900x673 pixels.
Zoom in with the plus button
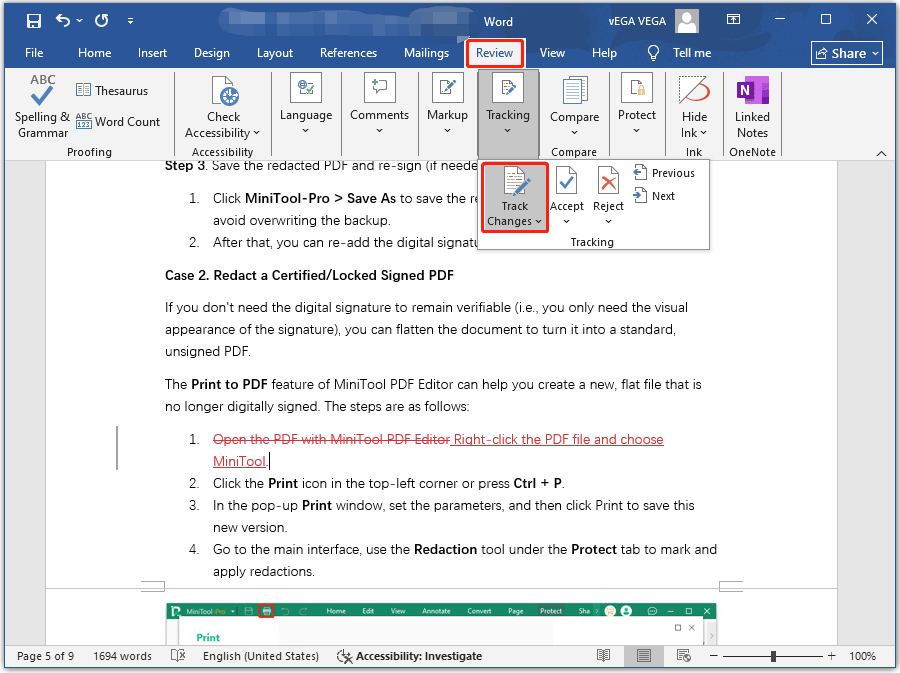[x=831, y=656]
